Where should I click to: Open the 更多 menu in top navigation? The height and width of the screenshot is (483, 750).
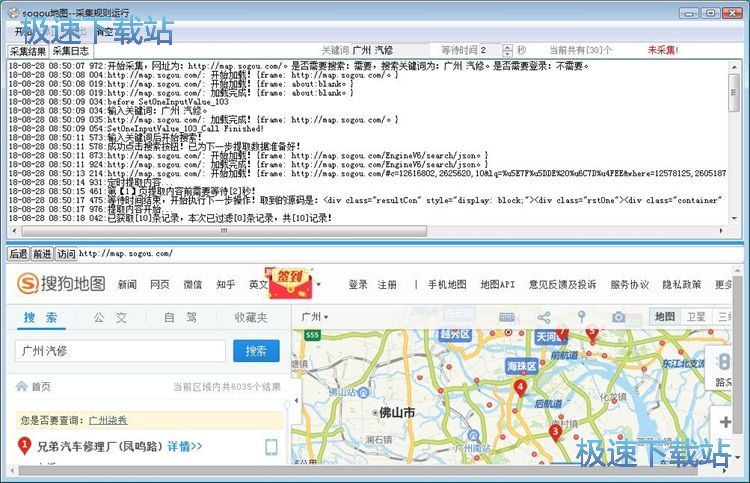[x=723, y=285]
